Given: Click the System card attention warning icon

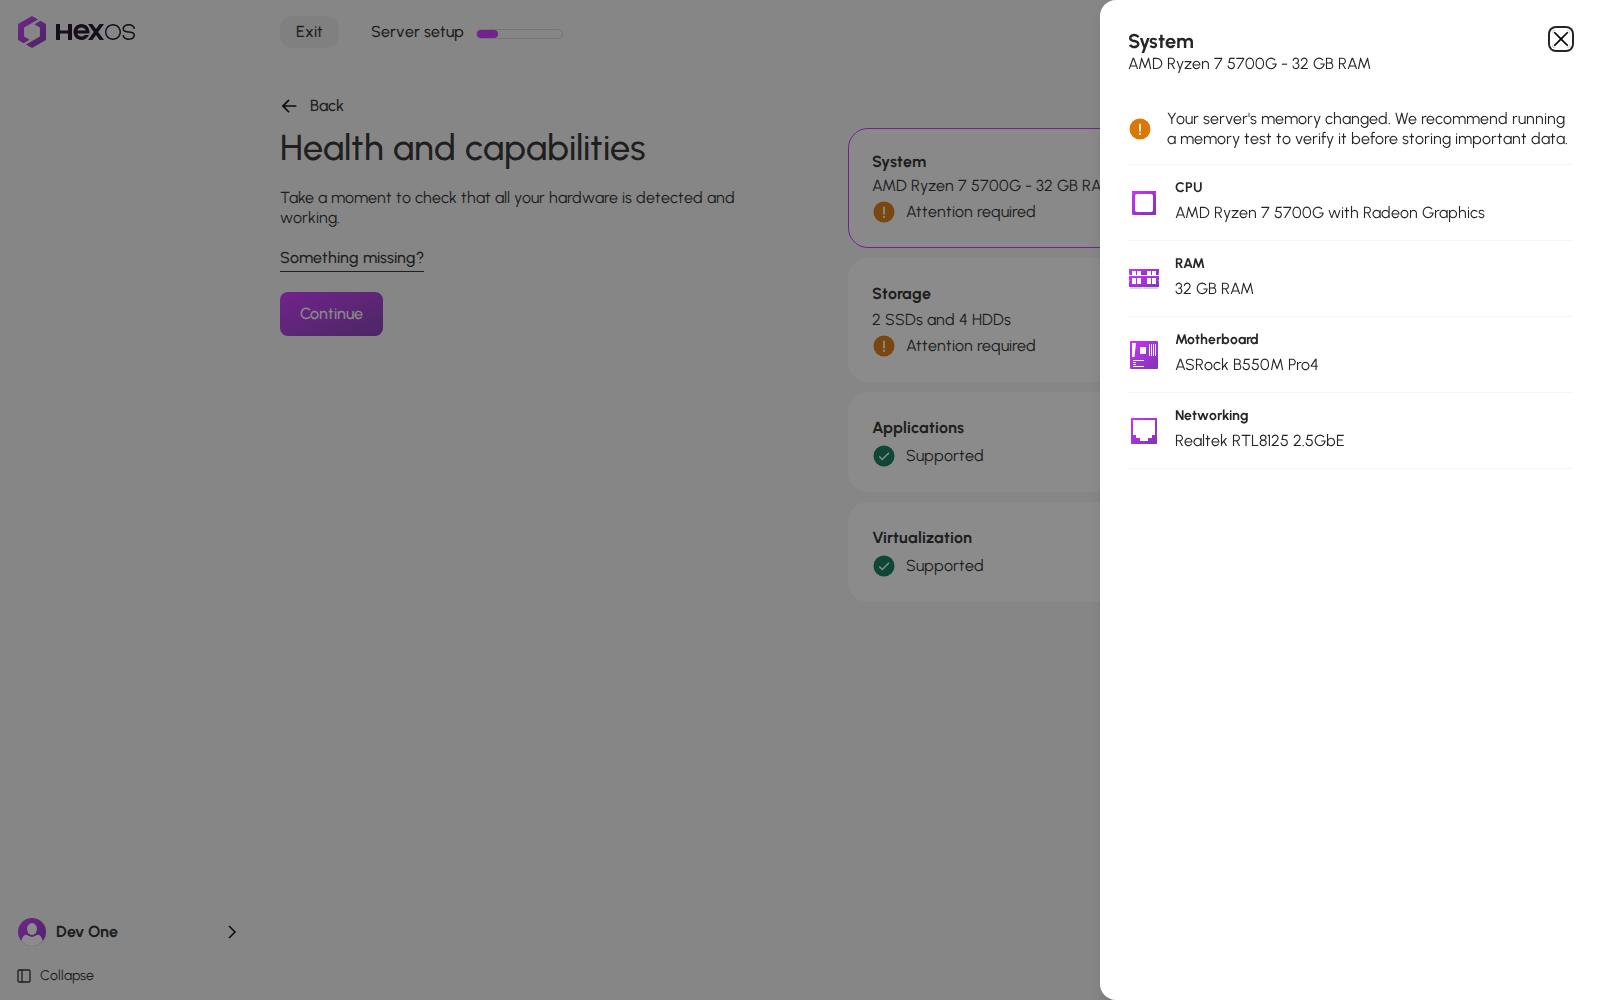Looking at the screenshot, I should (884, 212).
